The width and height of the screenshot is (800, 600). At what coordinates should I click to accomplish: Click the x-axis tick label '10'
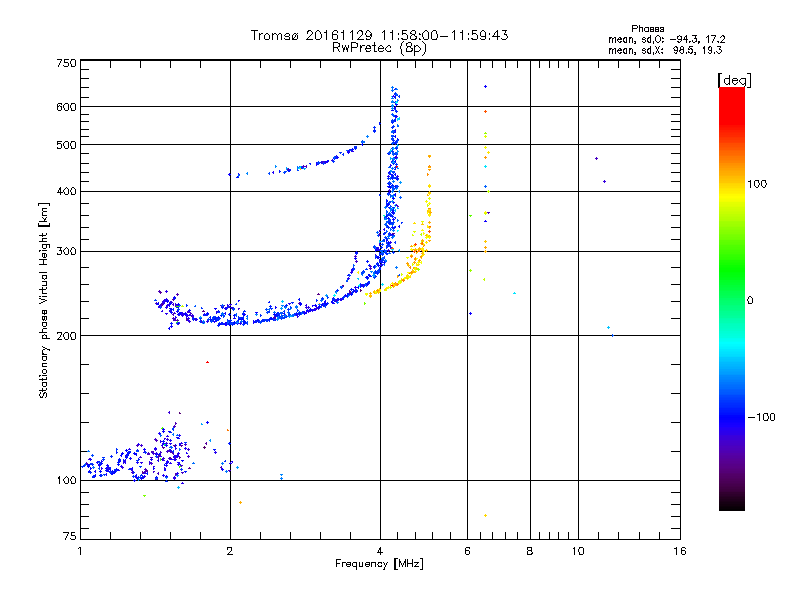578,551
